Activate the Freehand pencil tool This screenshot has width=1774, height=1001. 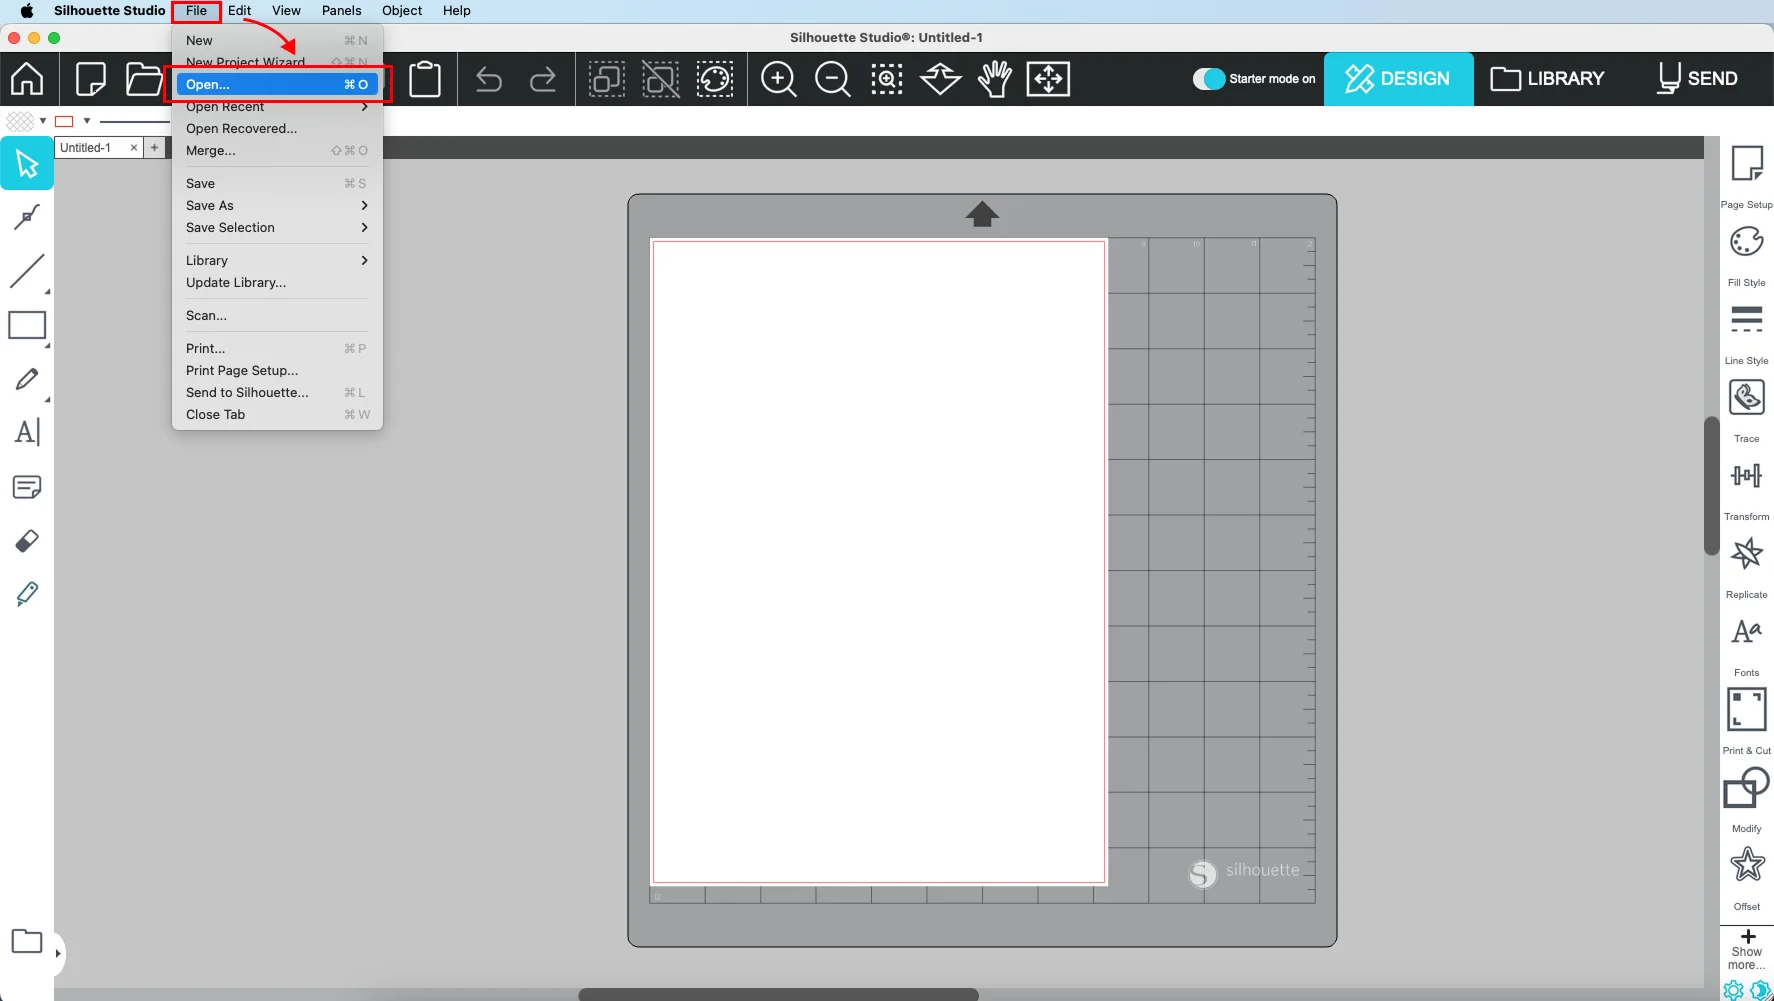tap(27, 379)
